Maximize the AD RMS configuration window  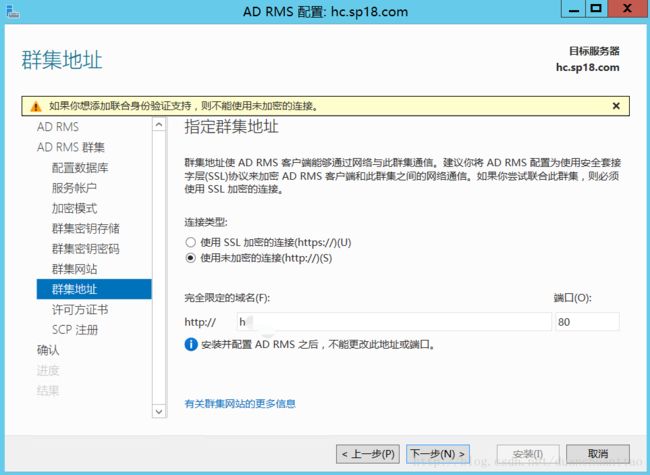[x=596, y=9]
